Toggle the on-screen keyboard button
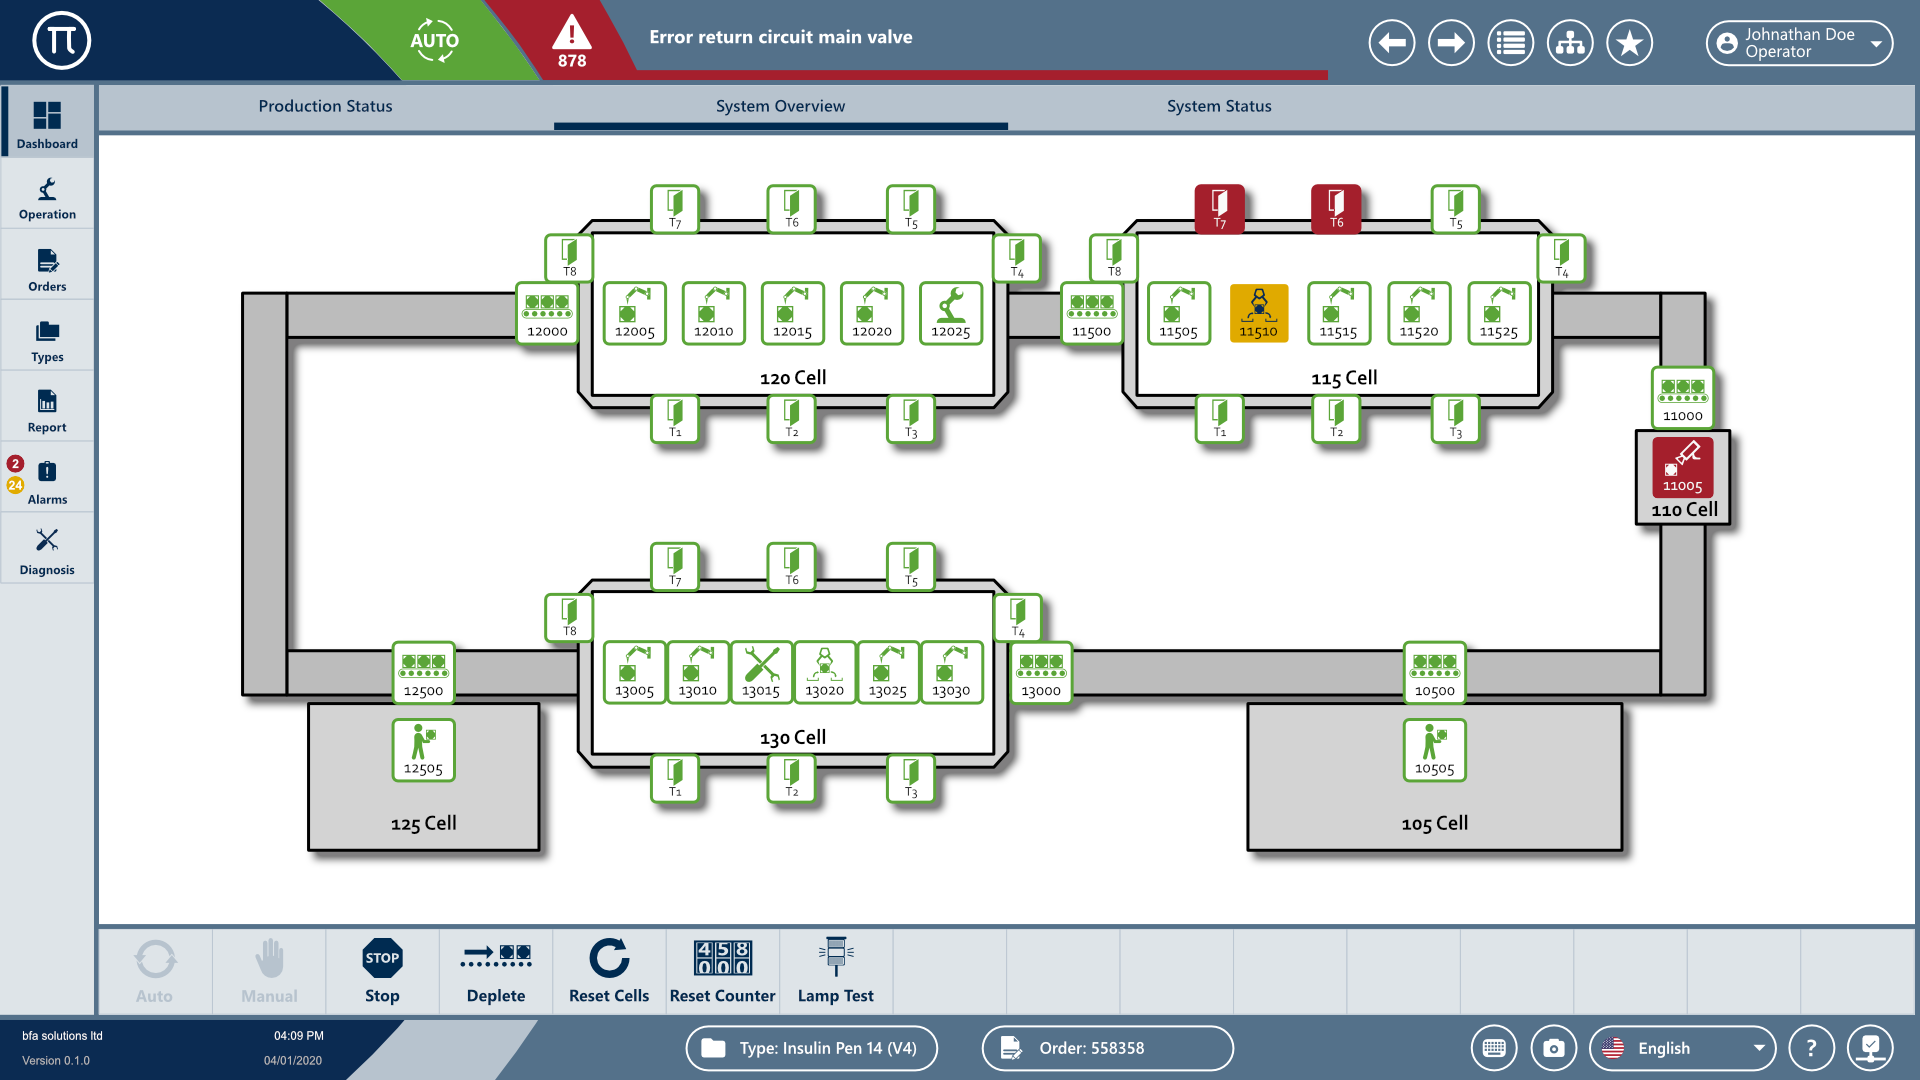The height and width of the screenshot is (1080, 1920). (1494, 1048)
